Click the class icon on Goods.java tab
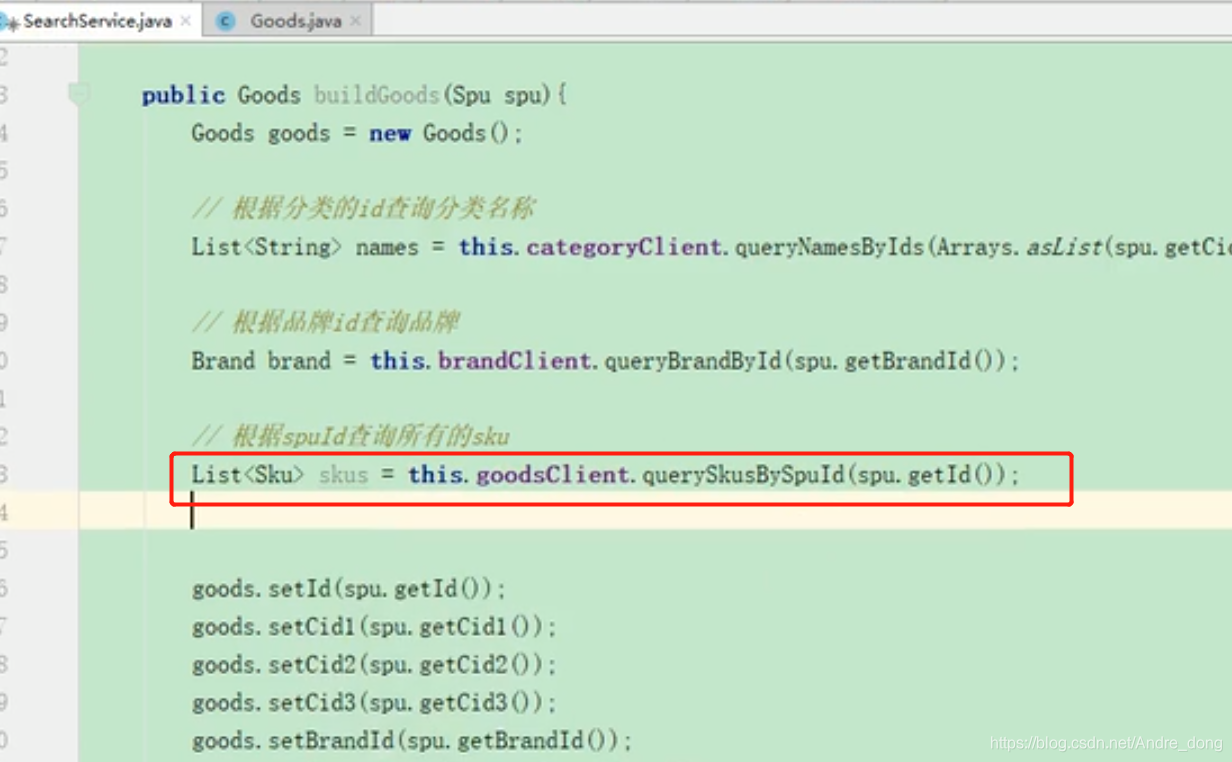Image resolution: width=1232 pixels, height=762 pixels. pos(225,20)
